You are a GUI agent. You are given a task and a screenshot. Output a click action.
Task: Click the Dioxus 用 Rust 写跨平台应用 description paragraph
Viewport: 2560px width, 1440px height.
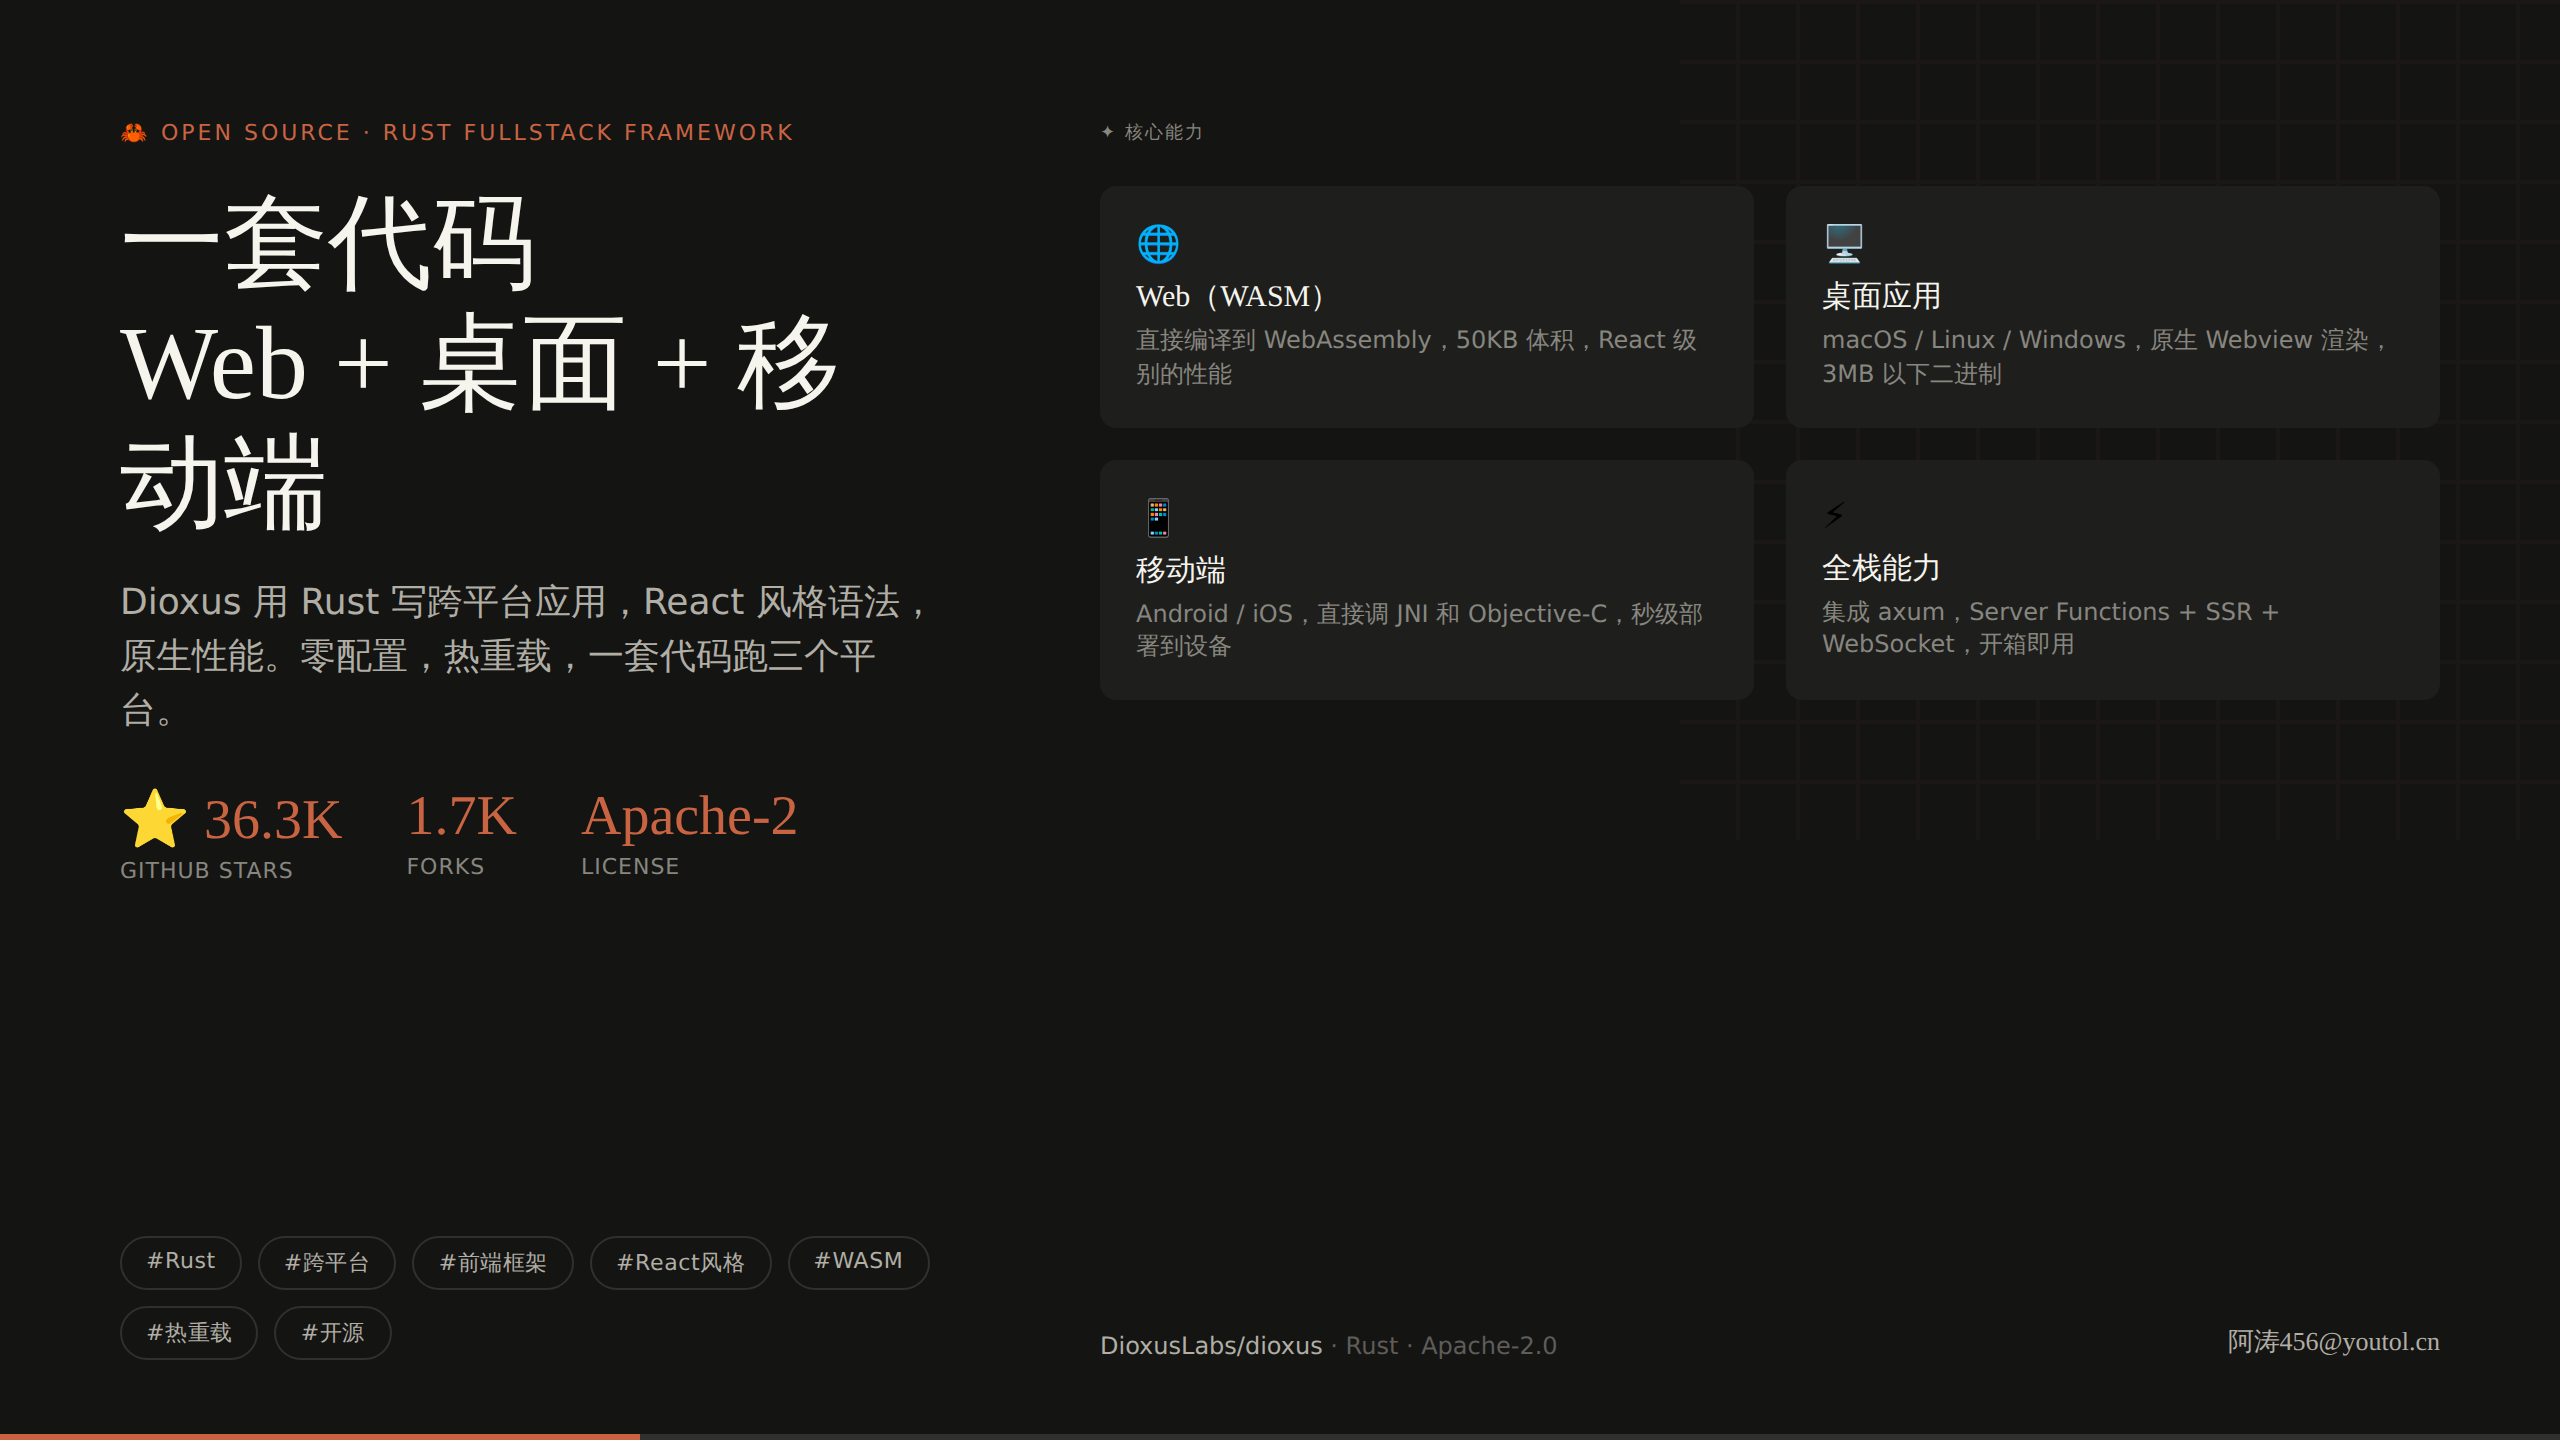524,656
